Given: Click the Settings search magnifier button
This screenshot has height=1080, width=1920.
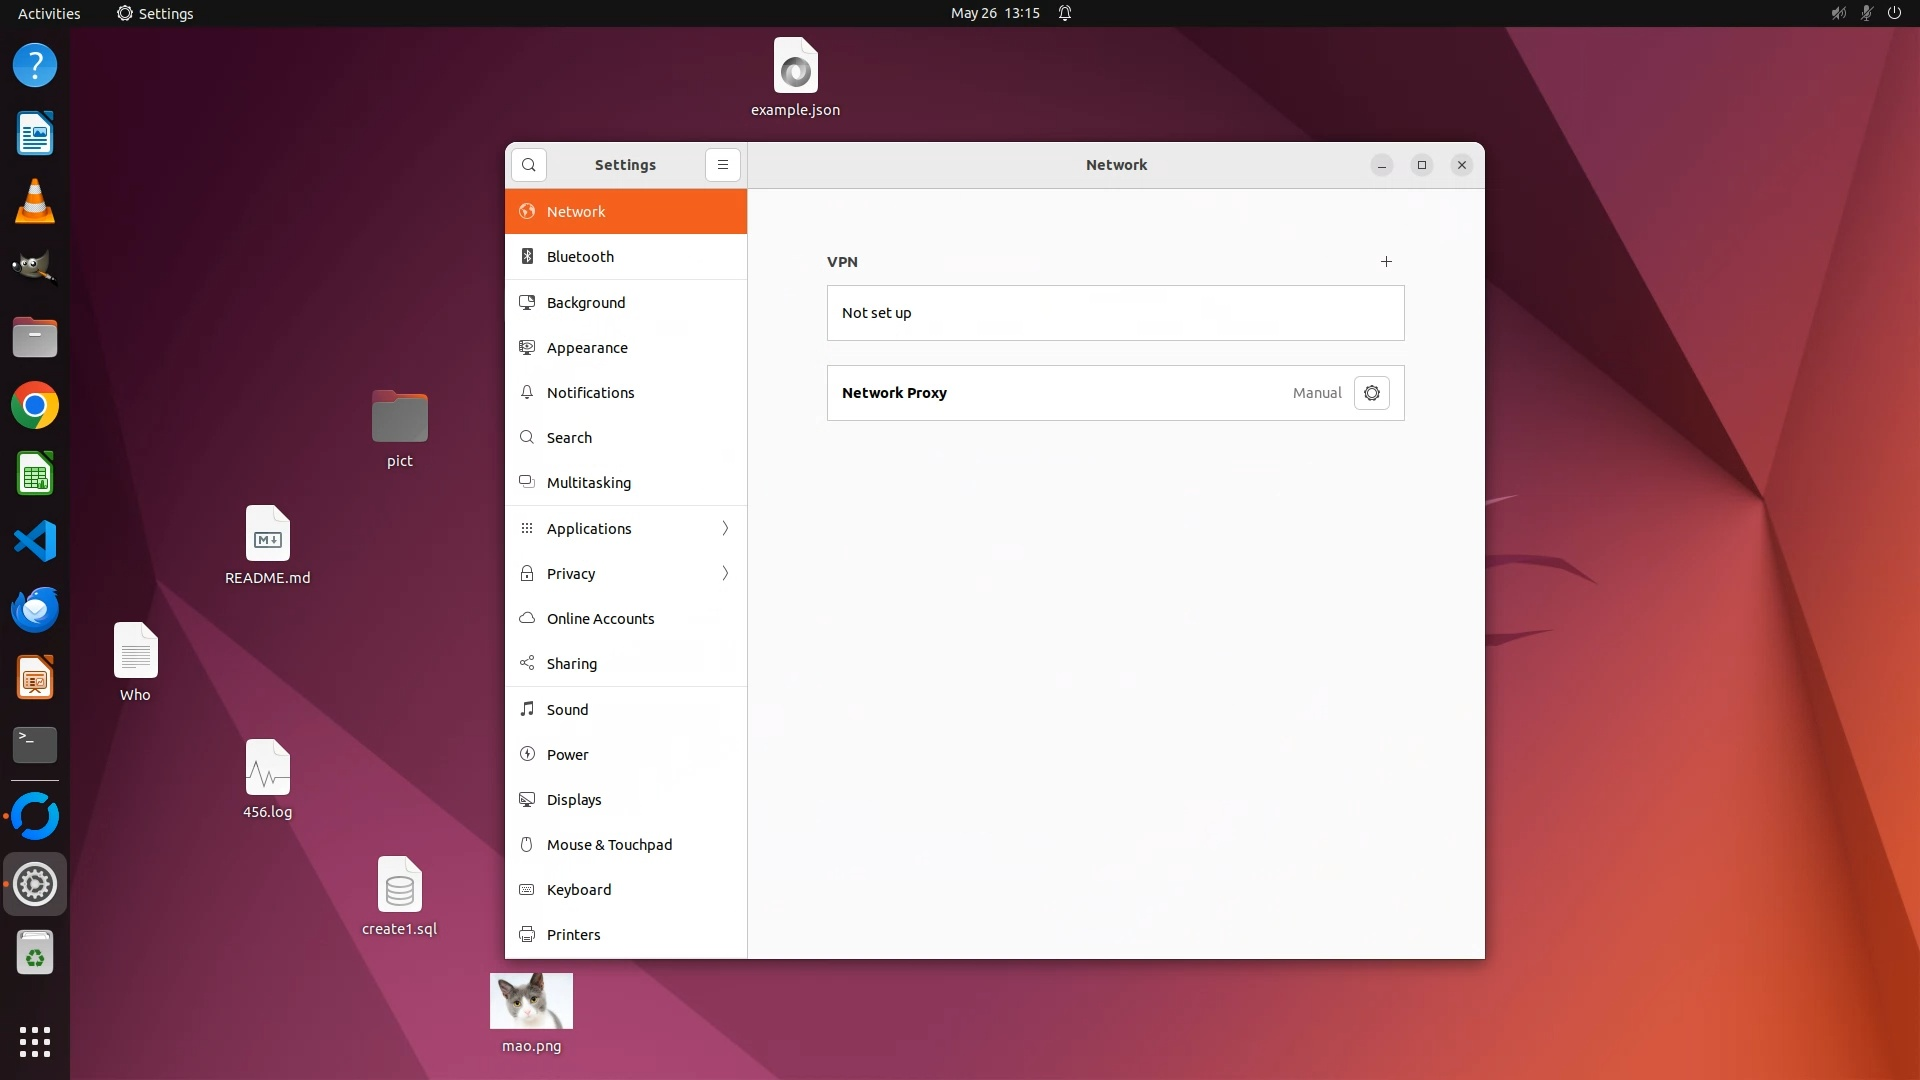Looking at the screenshot, I should pyautogui.click(x=529, y=165).
